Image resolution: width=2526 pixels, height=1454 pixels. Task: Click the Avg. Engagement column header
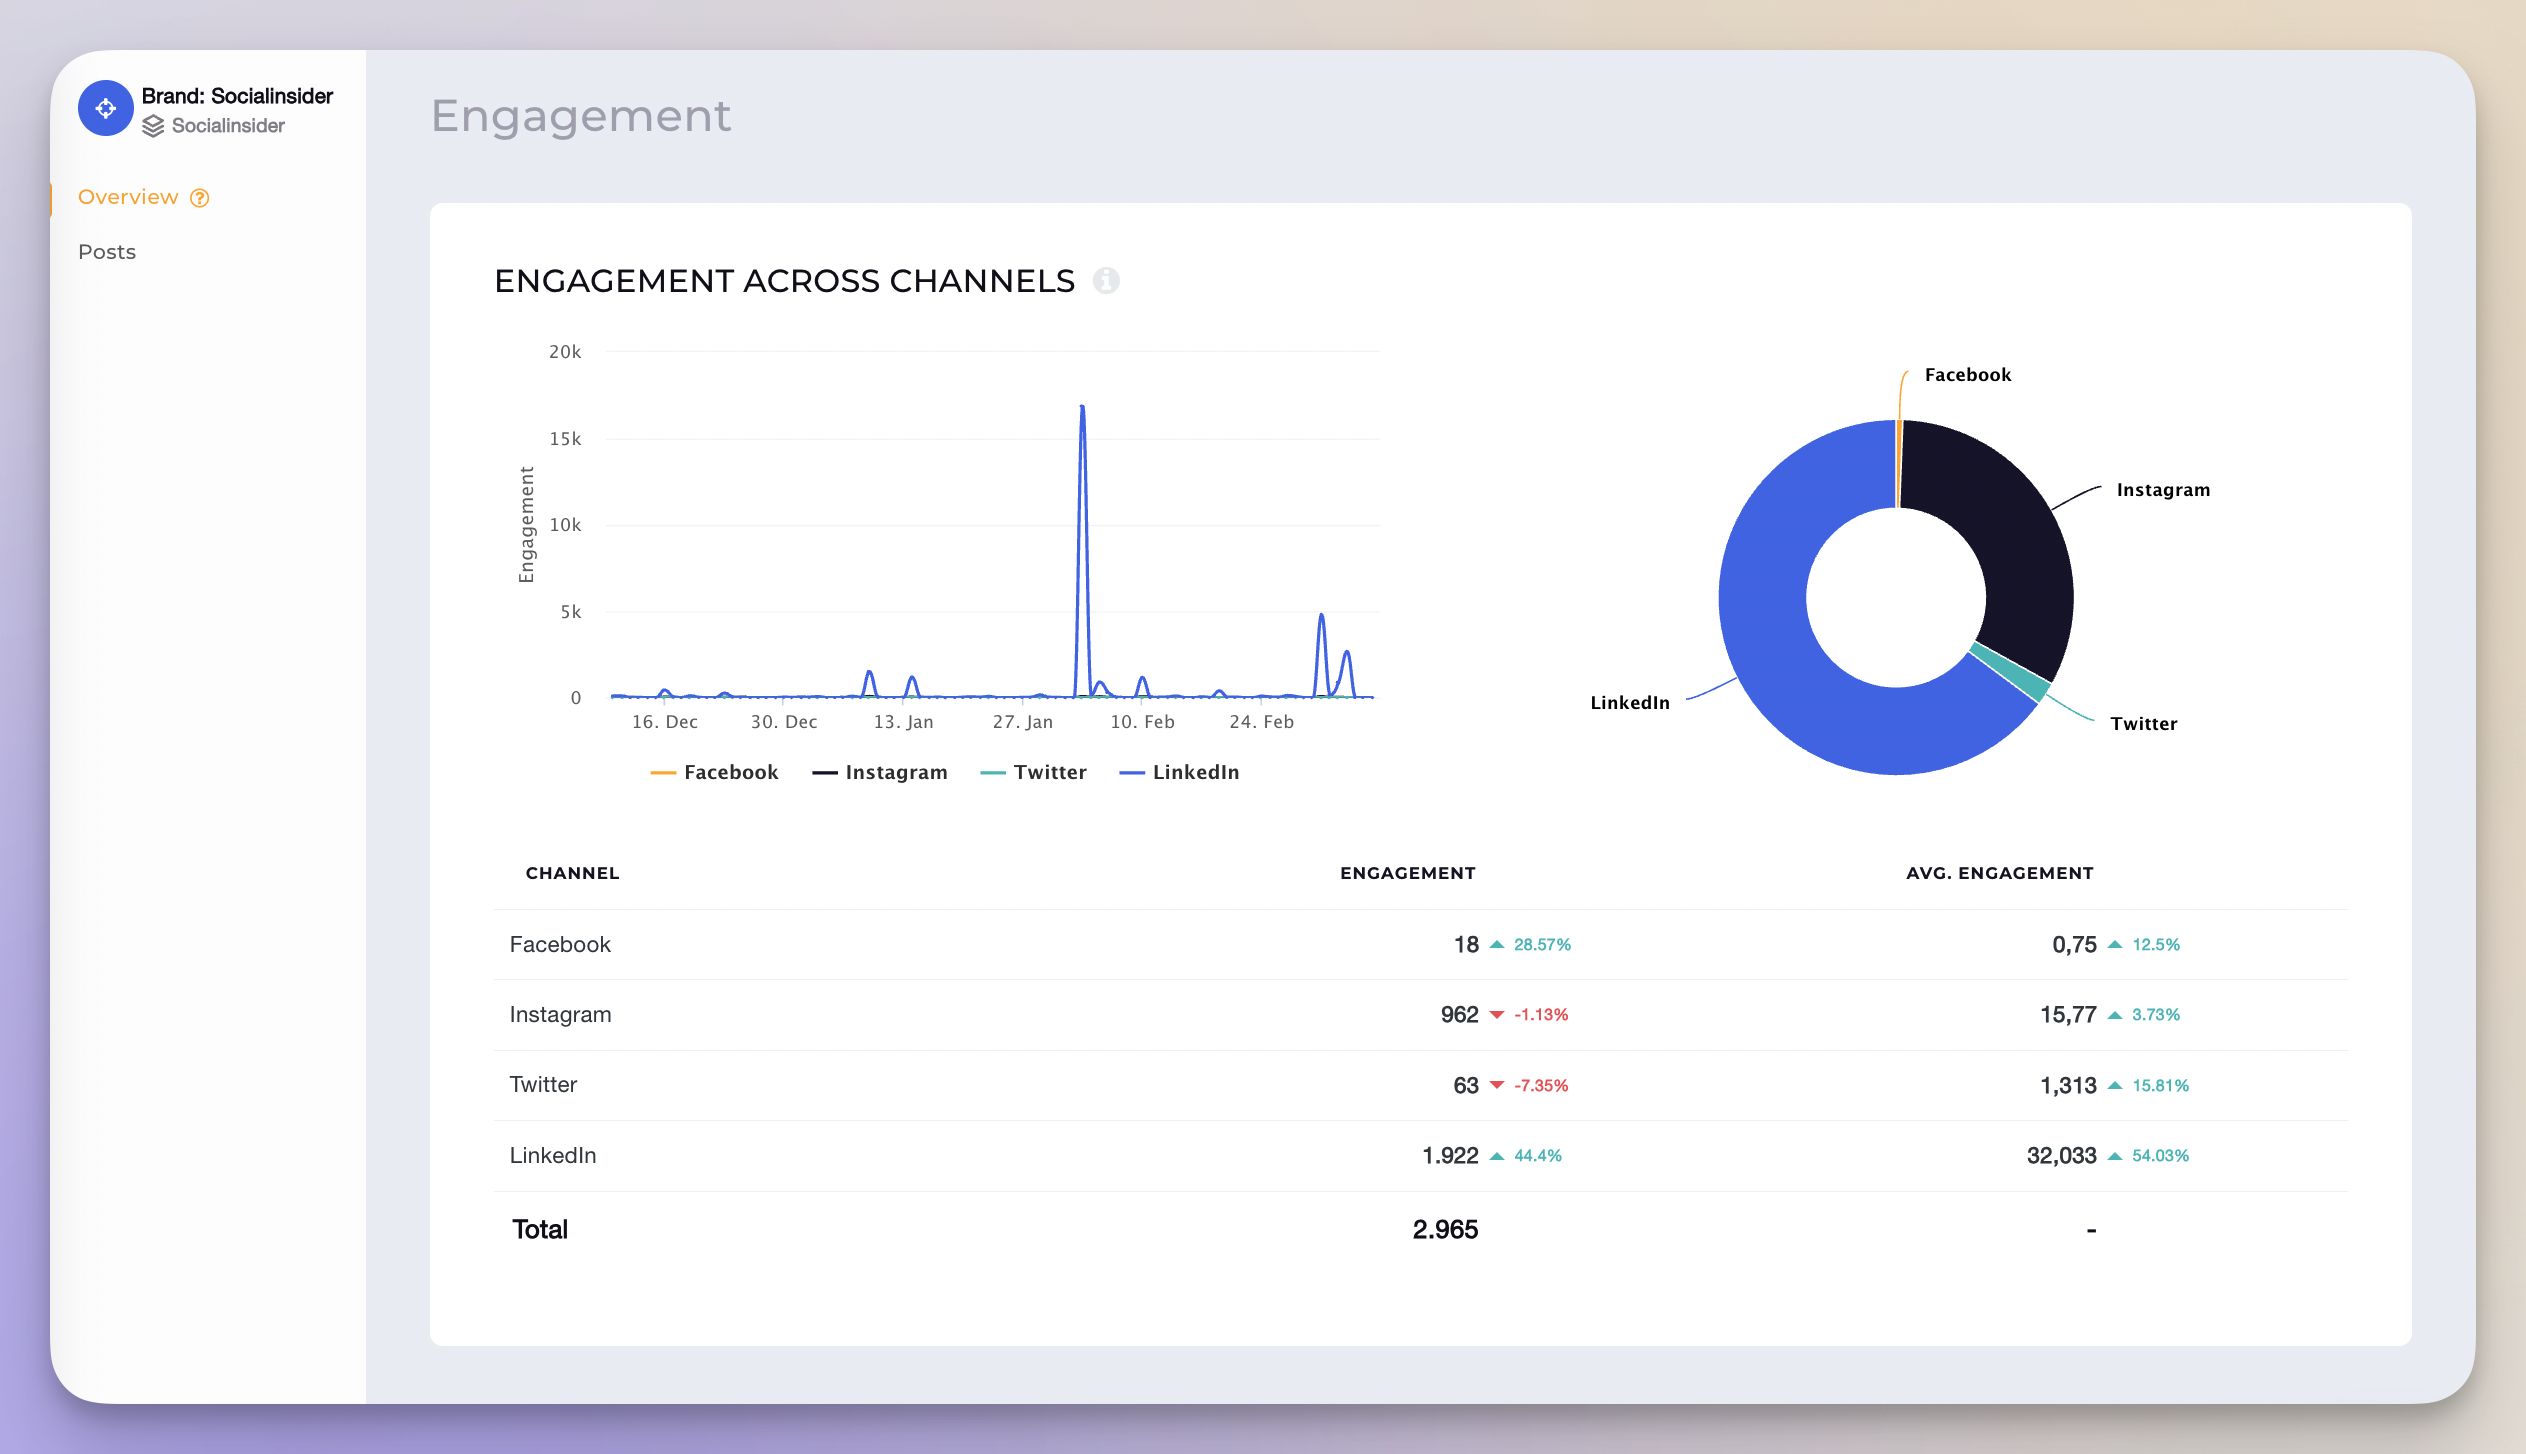tap(1999, 873)
